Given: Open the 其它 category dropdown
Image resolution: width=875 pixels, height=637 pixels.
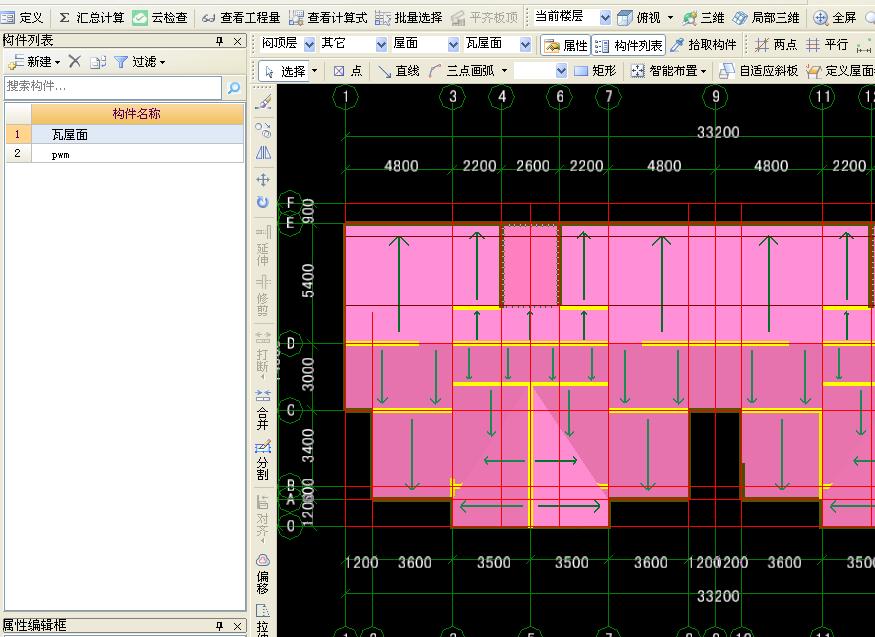Looking at the screenshot, I should pyautogui.click(x=381, y=44).
